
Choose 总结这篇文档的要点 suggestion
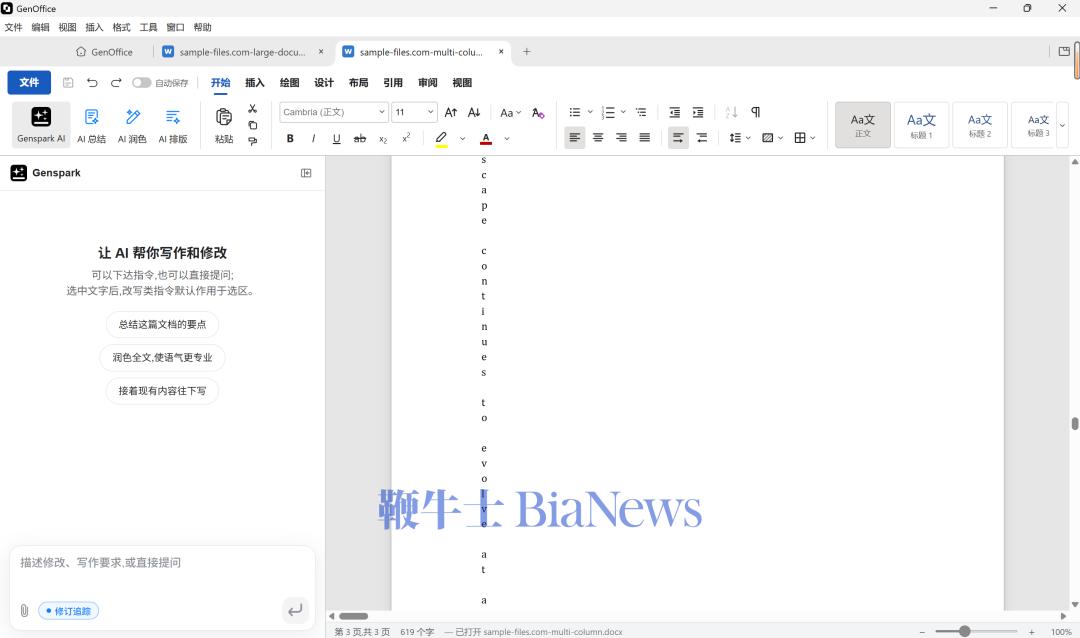pyautogui.click(x=162, y=325)
